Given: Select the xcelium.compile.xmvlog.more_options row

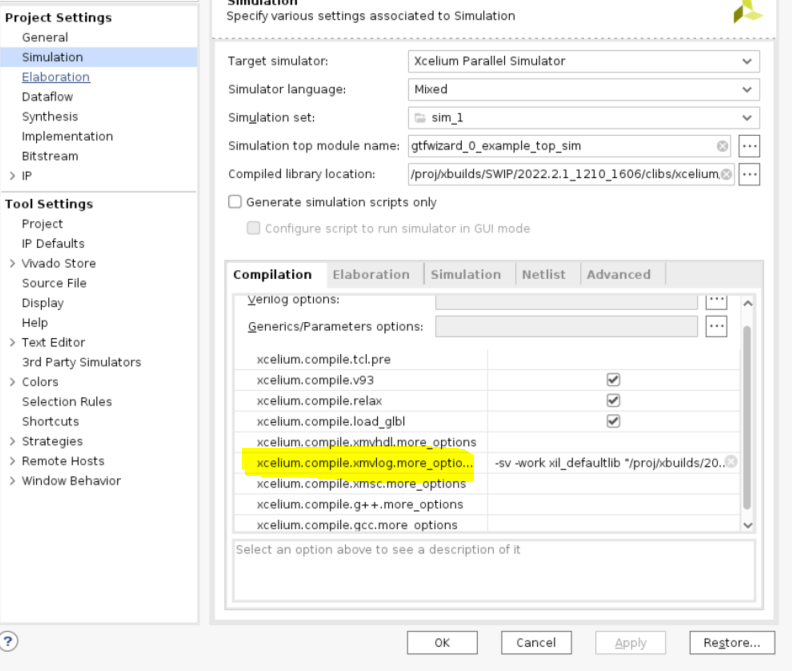Looking at the screenshot, I should click(x=364, y=463).
